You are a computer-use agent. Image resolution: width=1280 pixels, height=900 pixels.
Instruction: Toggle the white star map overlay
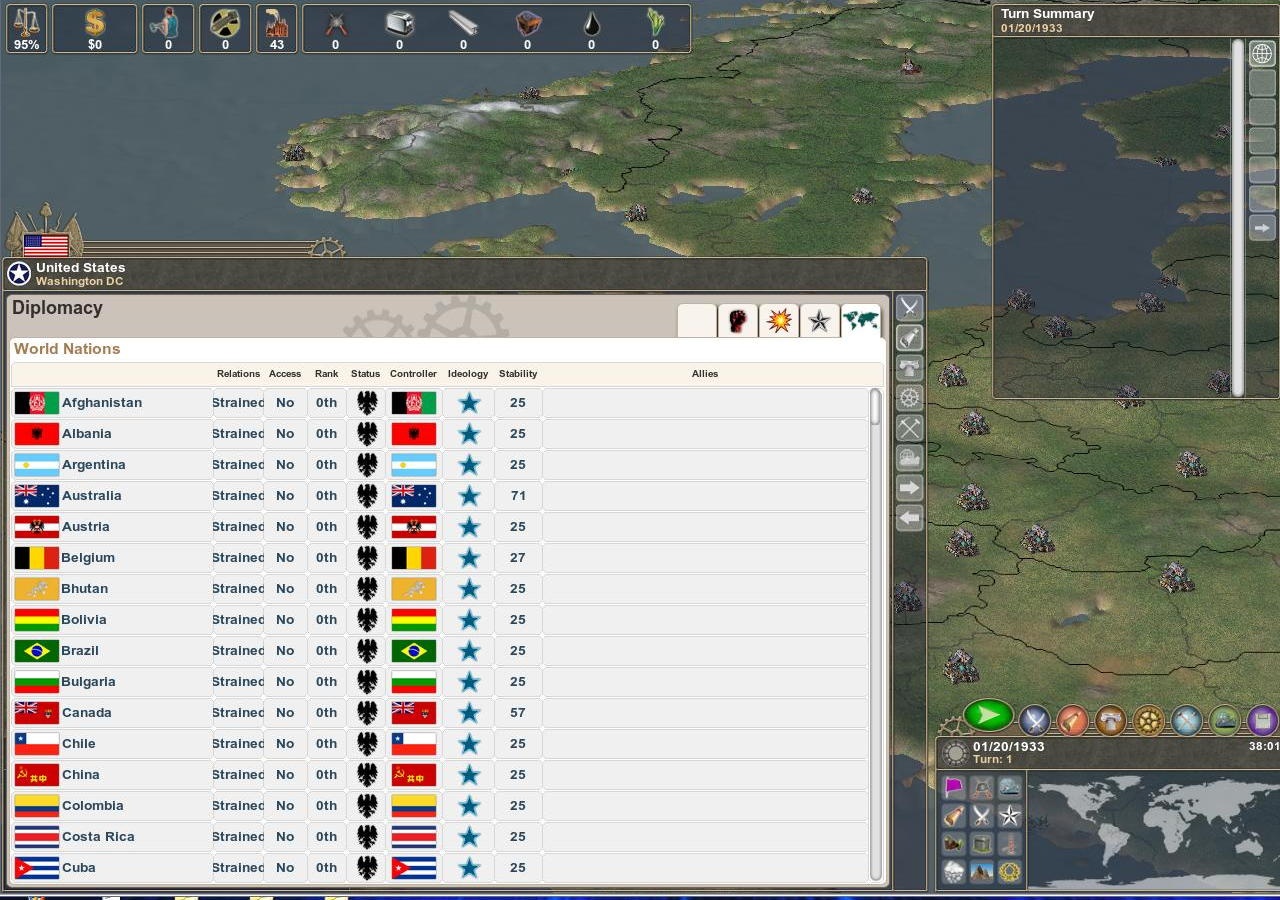(1010, 816)
